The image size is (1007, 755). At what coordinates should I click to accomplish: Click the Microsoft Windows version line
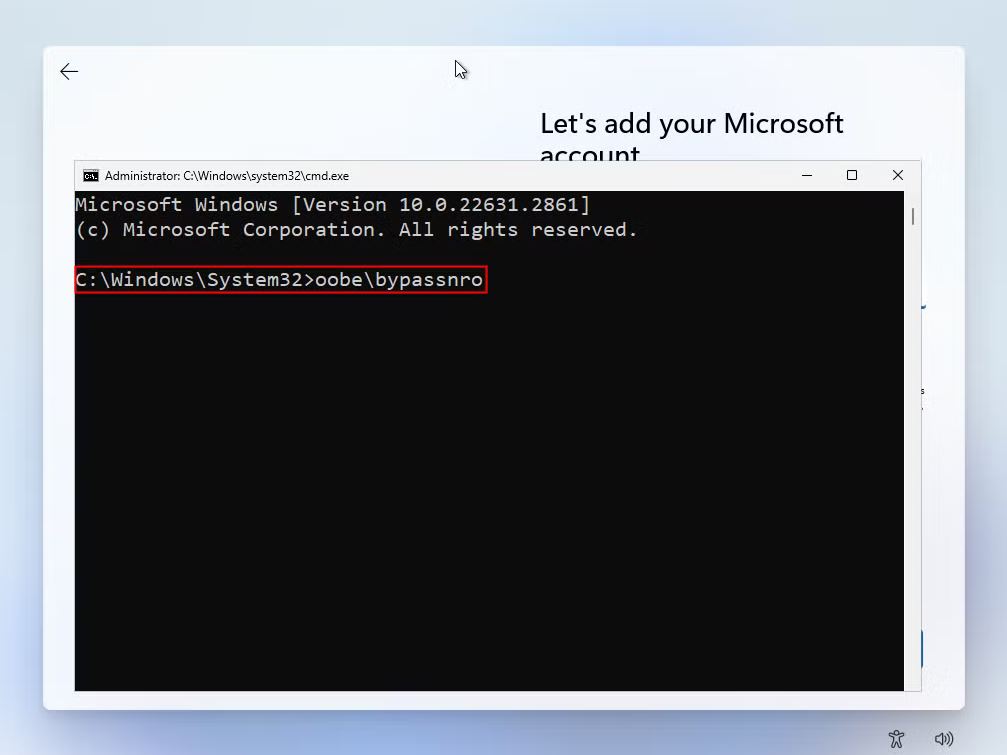332,205
